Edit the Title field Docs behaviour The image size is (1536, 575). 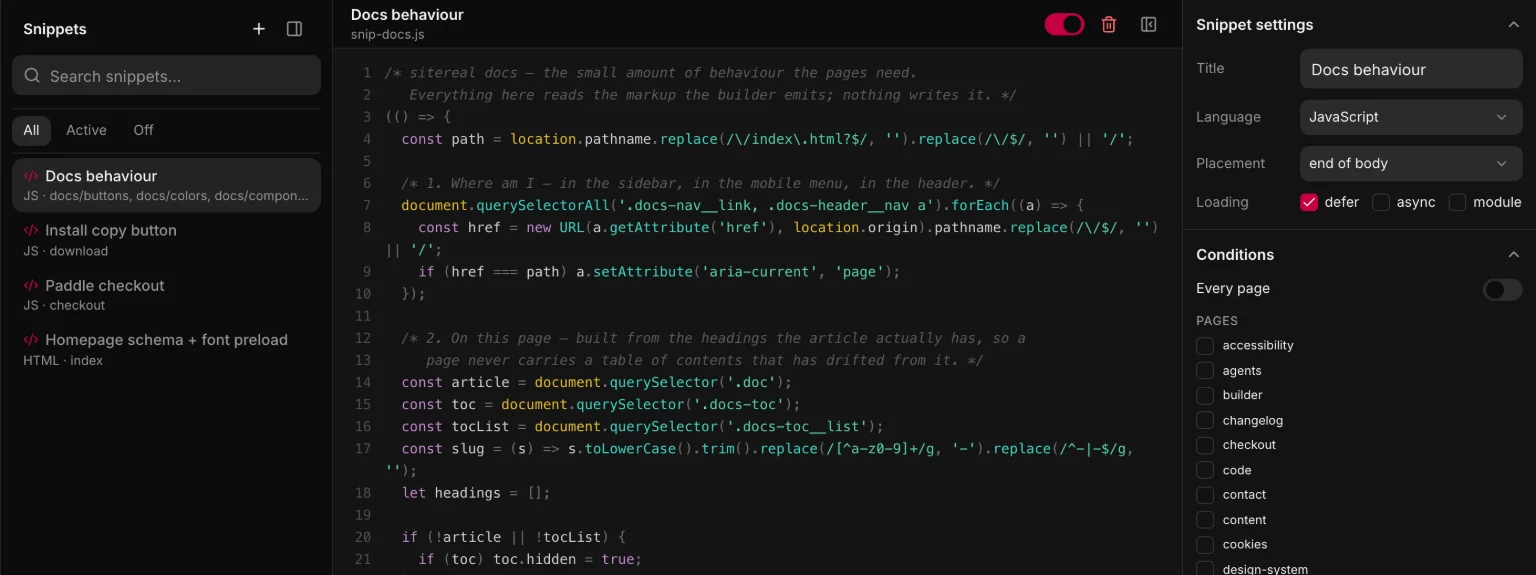tap(1411, 69)
